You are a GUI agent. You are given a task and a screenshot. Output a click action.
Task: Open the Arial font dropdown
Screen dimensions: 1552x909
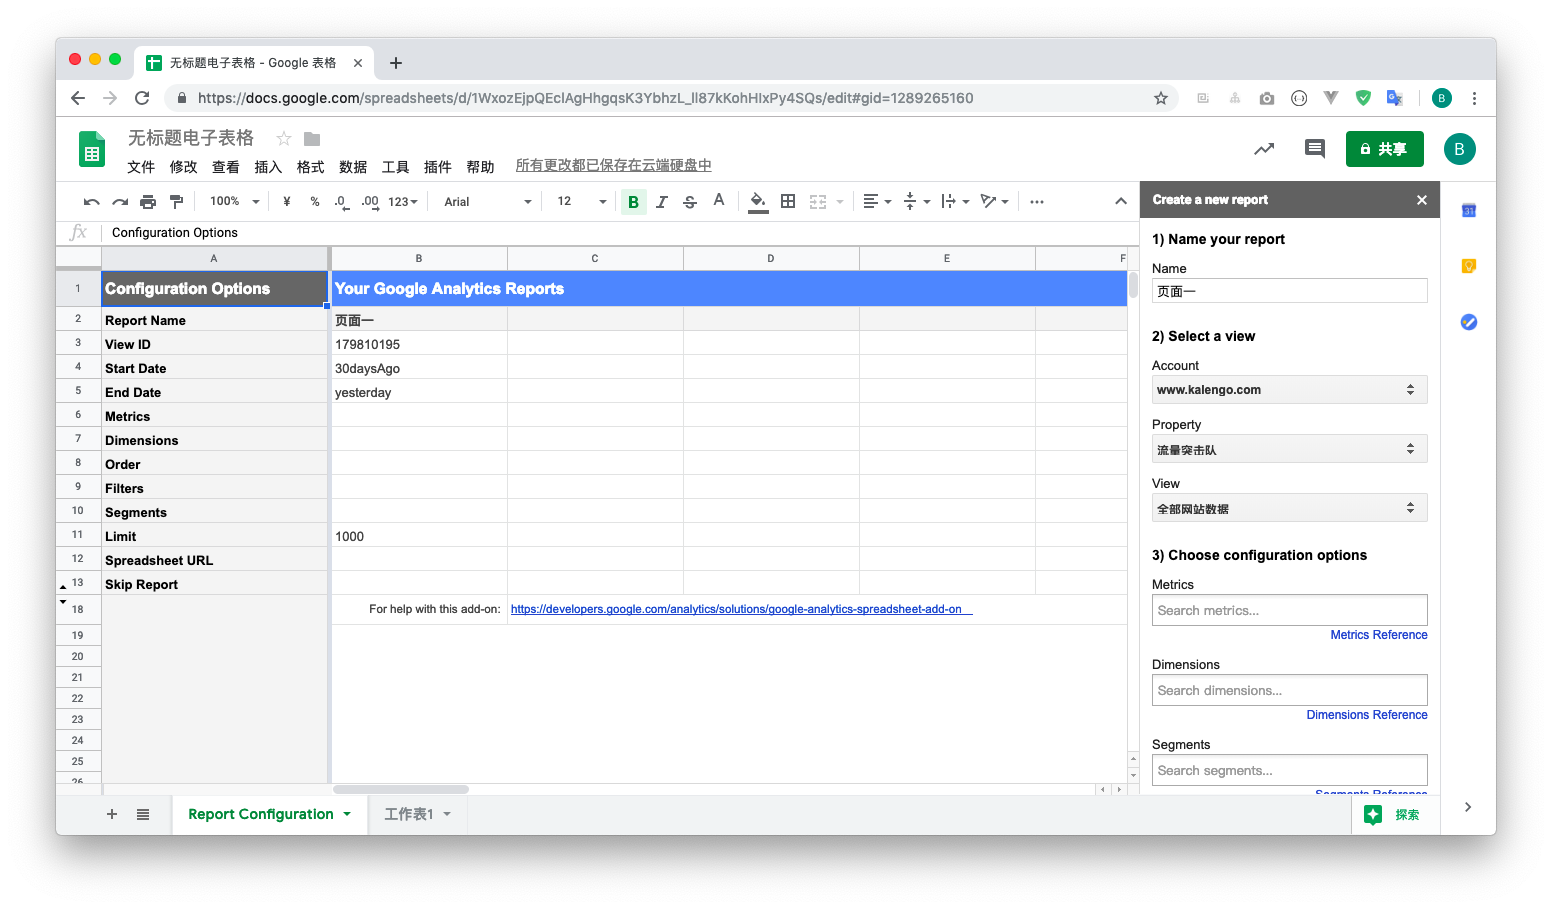pyautogui.click(x=488, y=202)
